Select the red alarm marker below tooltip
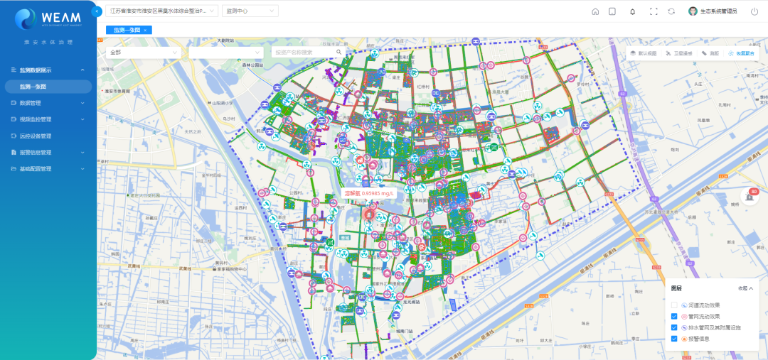Screen dimensions: 768x360 [x=369, y=214]
